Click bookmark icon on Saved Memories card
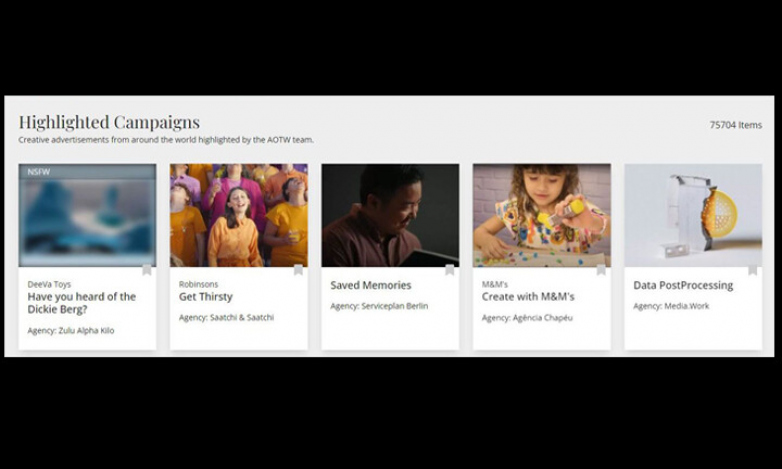Image resolution: width=782 pixels, height=469 pixels. (x=450, y=270)
